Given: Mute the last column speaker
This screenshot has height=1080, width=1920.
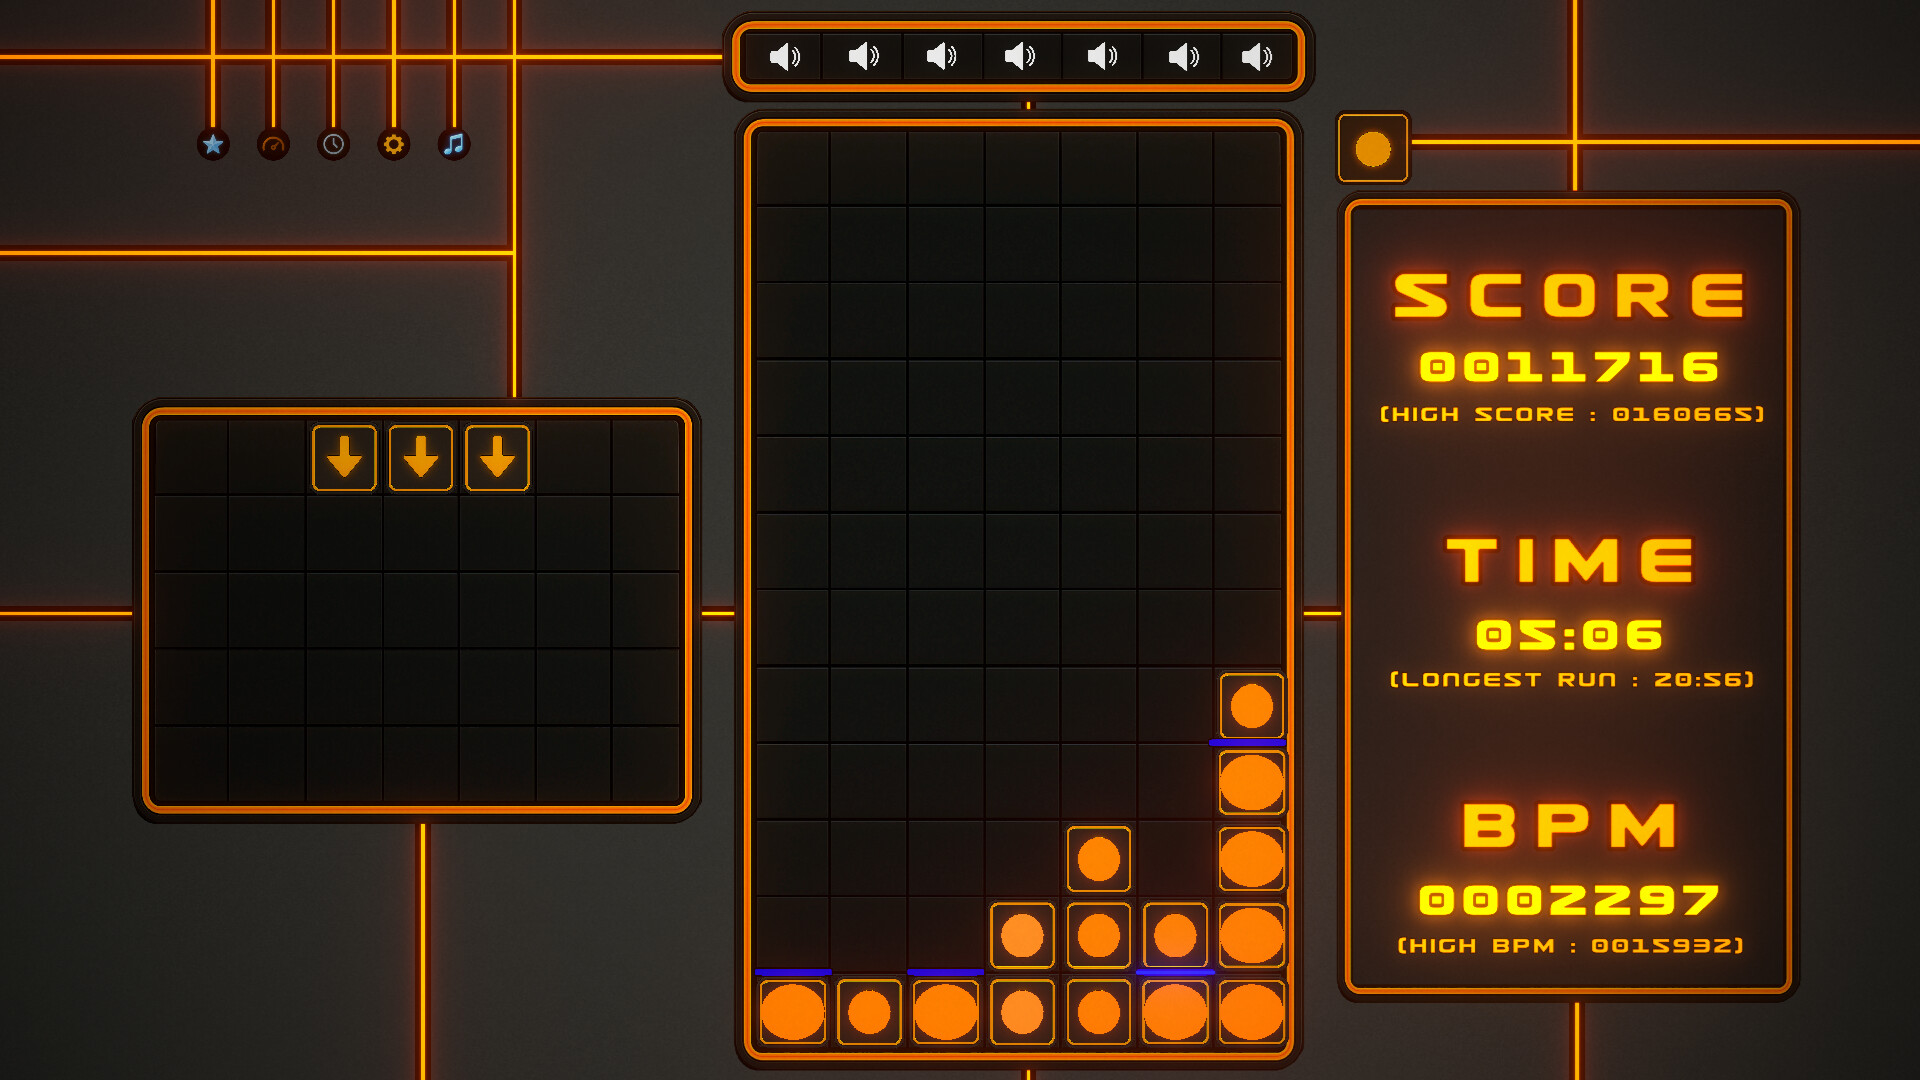Looking at the screenshot, I should (1257, 56).
